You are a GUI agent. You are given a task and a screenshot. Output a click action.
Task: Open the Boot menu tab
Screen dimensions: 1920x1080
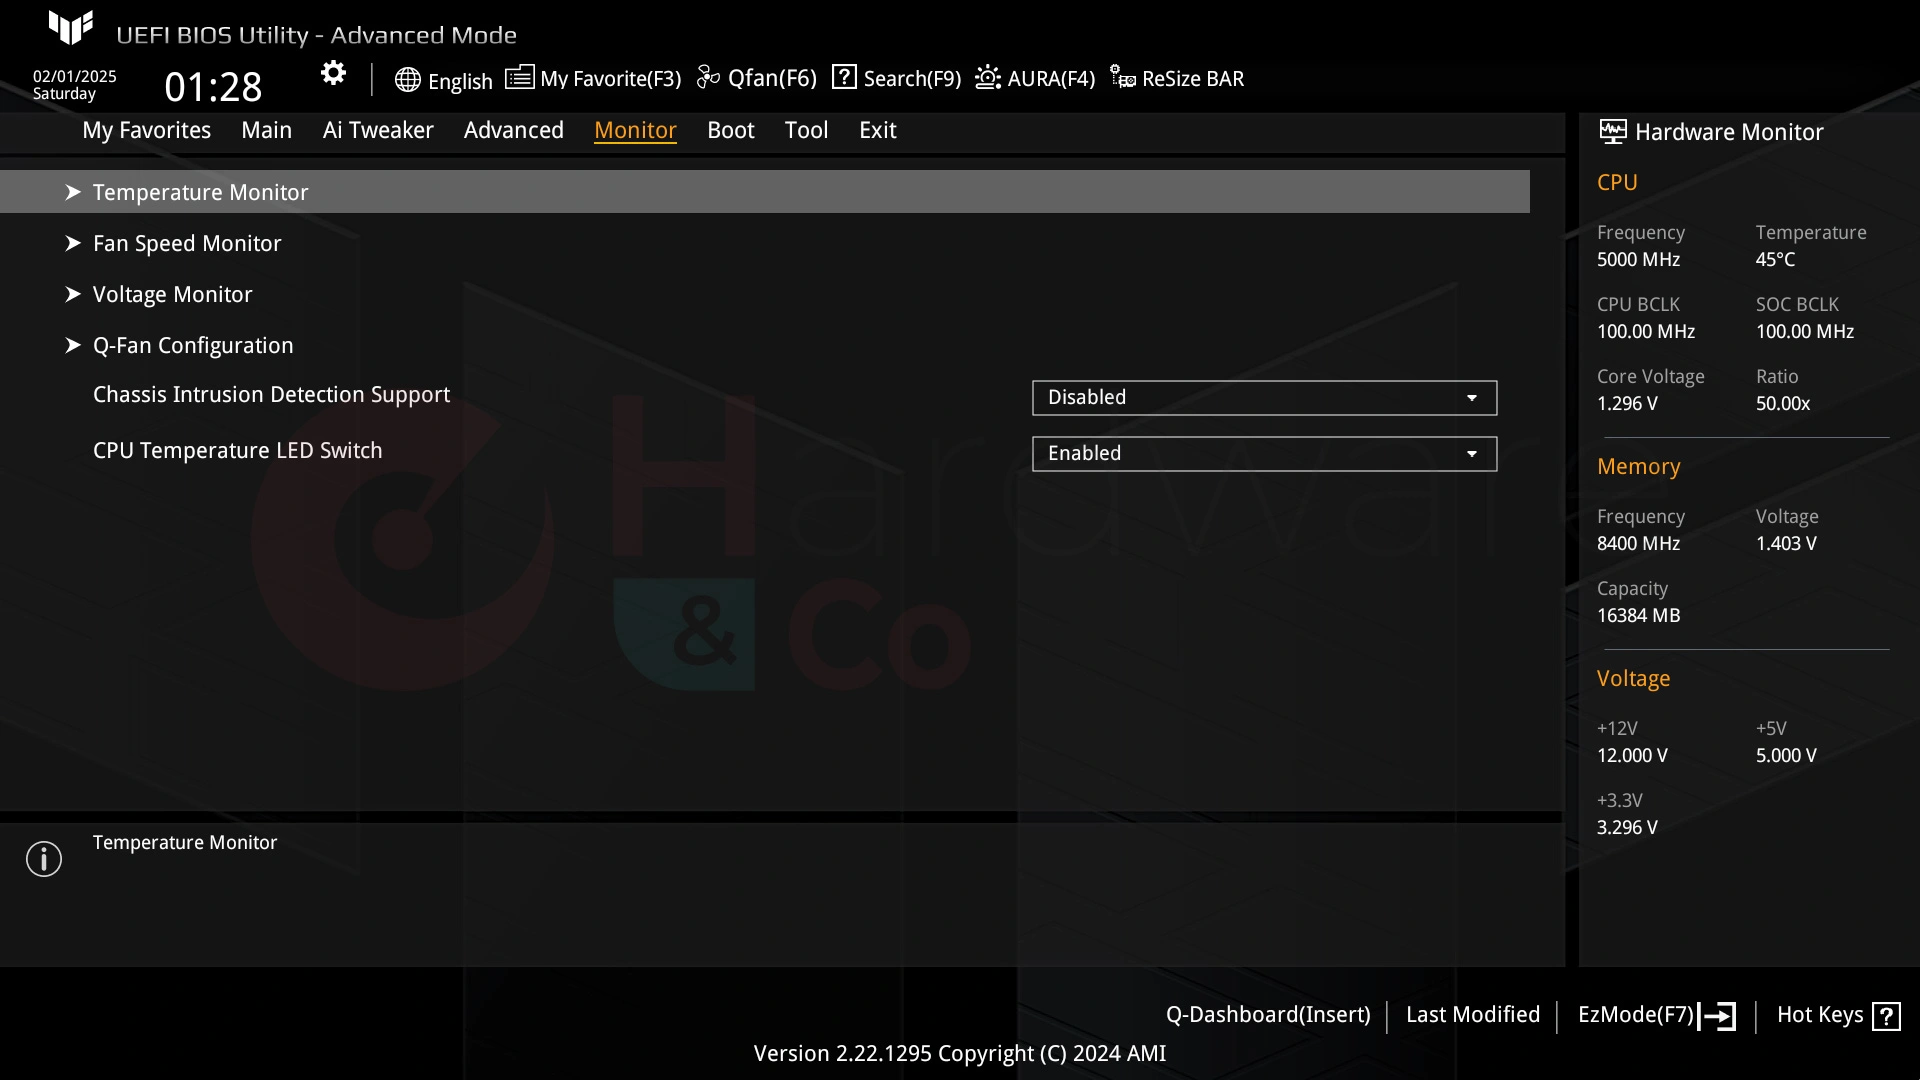731,129
